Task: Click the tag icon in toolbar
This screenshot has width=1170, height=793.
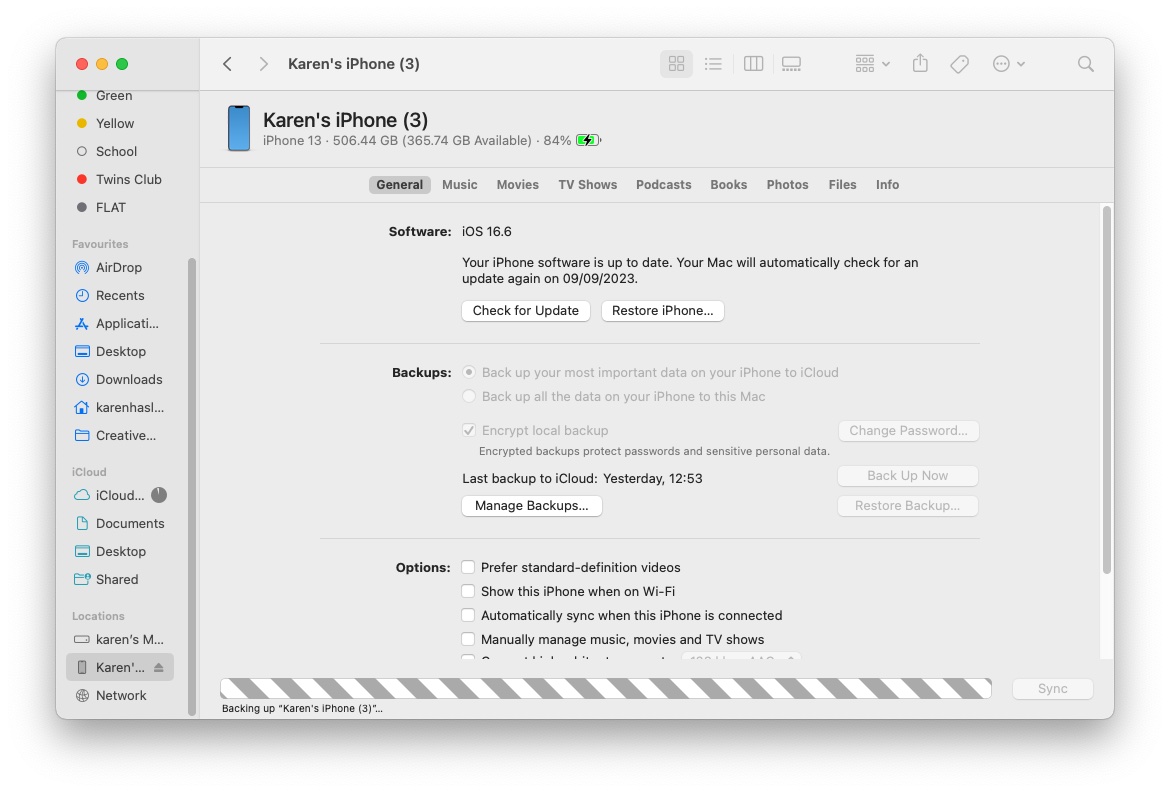Action: 960,64
